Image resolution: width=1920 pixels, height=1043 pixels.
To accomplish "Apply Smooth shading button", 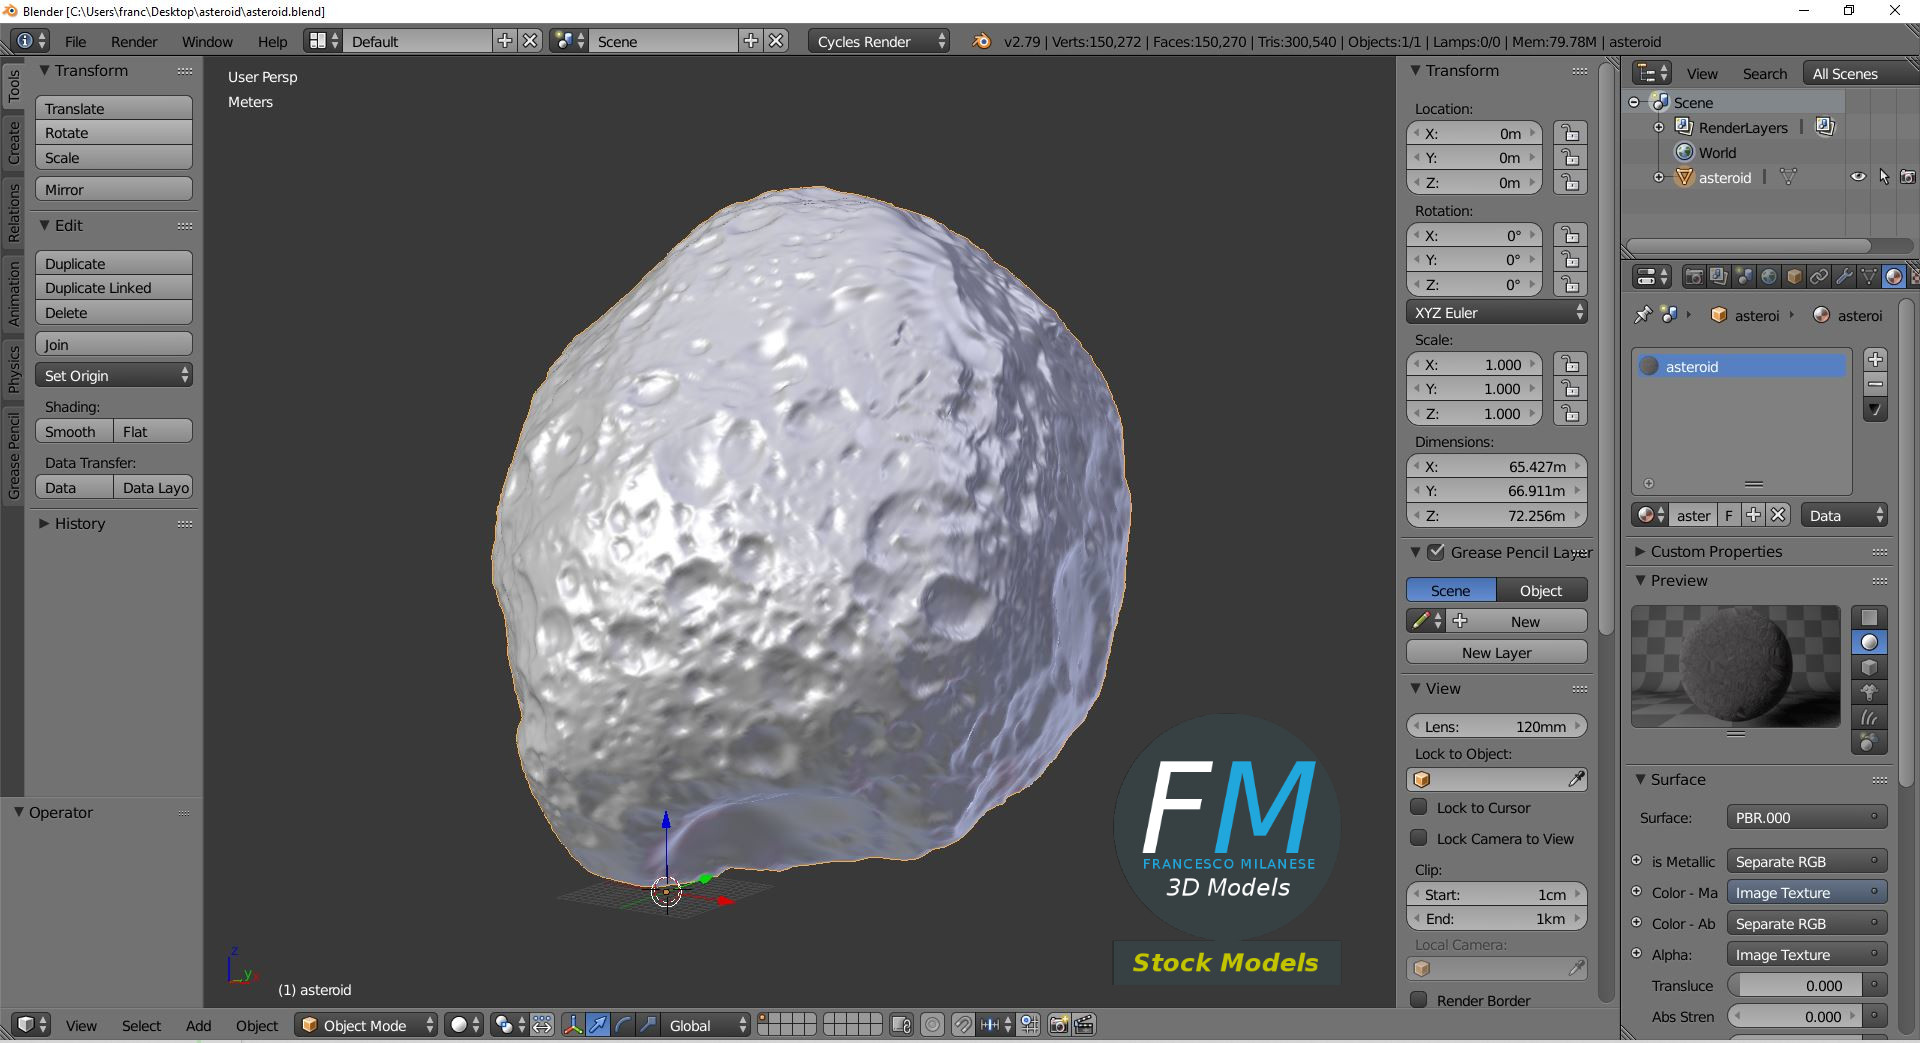I will (x=74, y=431).
